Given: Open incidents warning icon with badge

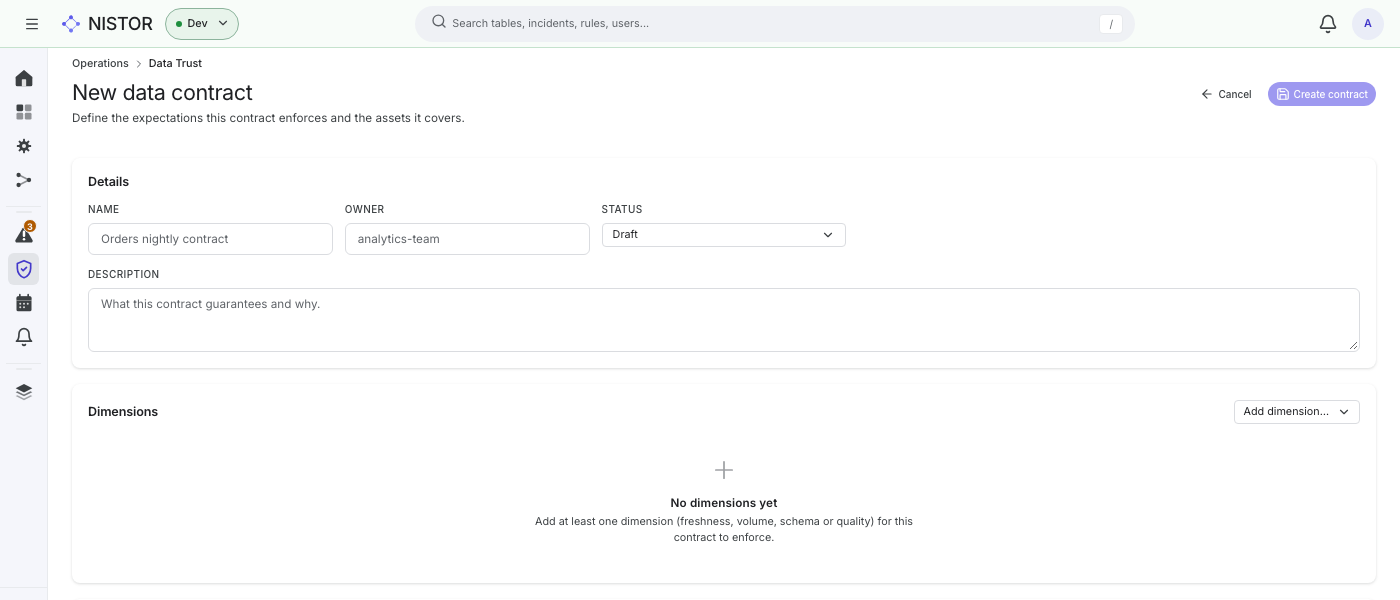Looking at the screenshot, I should tap(24, 235).
